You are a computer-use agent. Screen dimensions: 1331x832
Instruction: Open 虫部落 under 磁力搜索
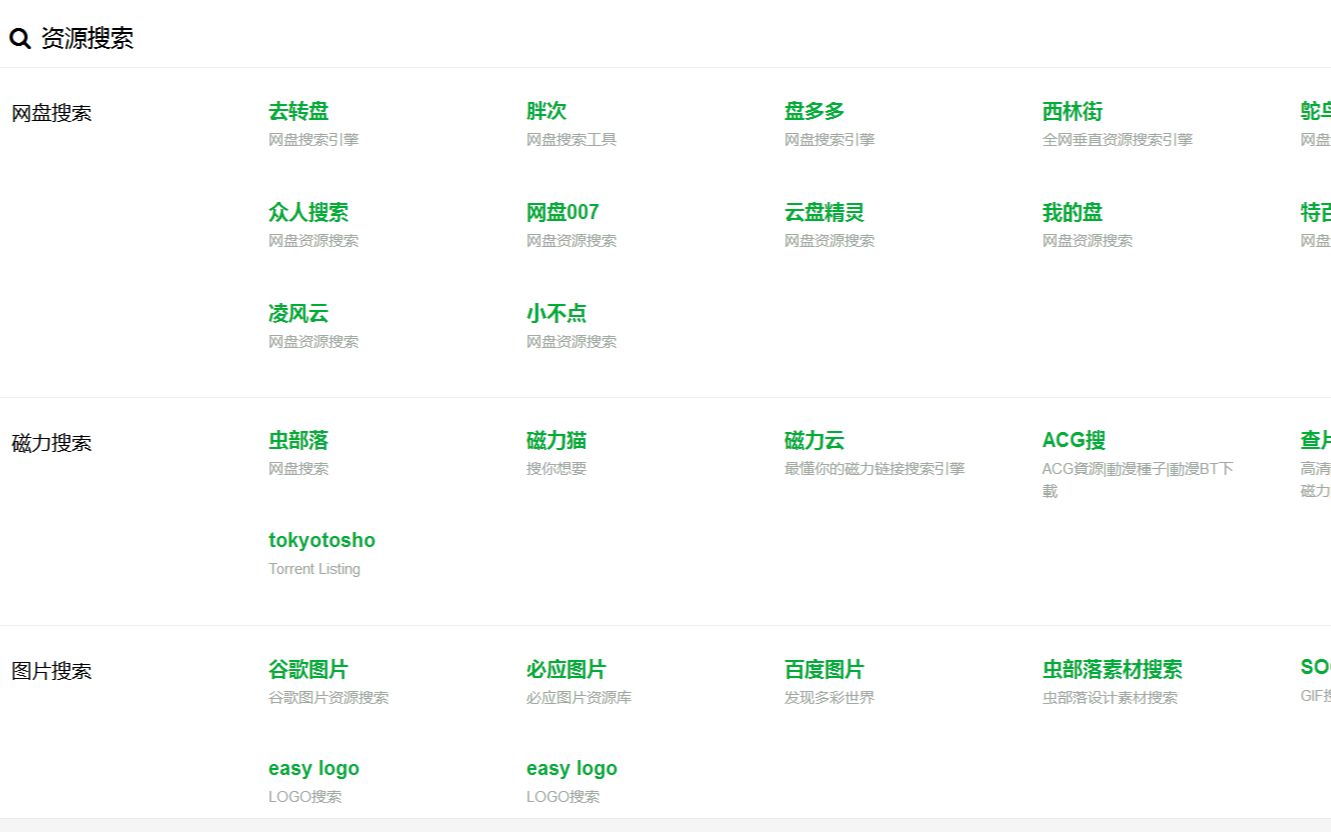298,440
